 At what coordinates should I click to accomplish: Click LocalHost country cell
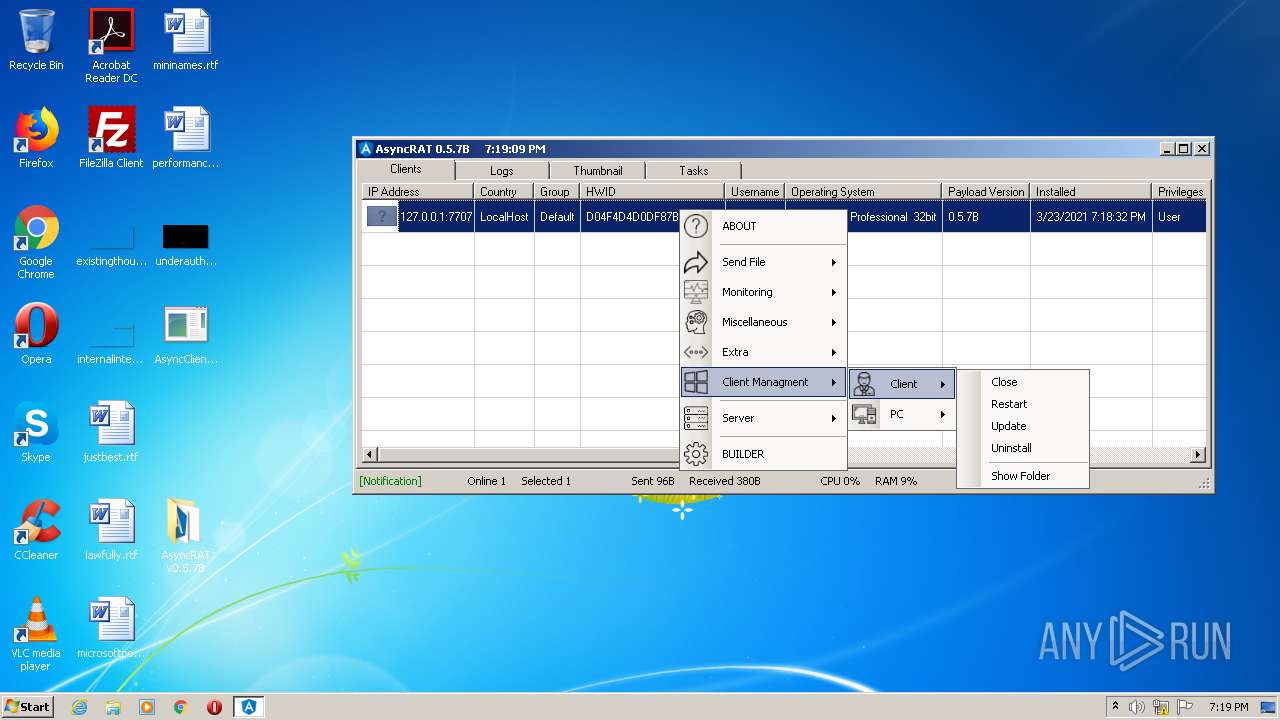504,217
